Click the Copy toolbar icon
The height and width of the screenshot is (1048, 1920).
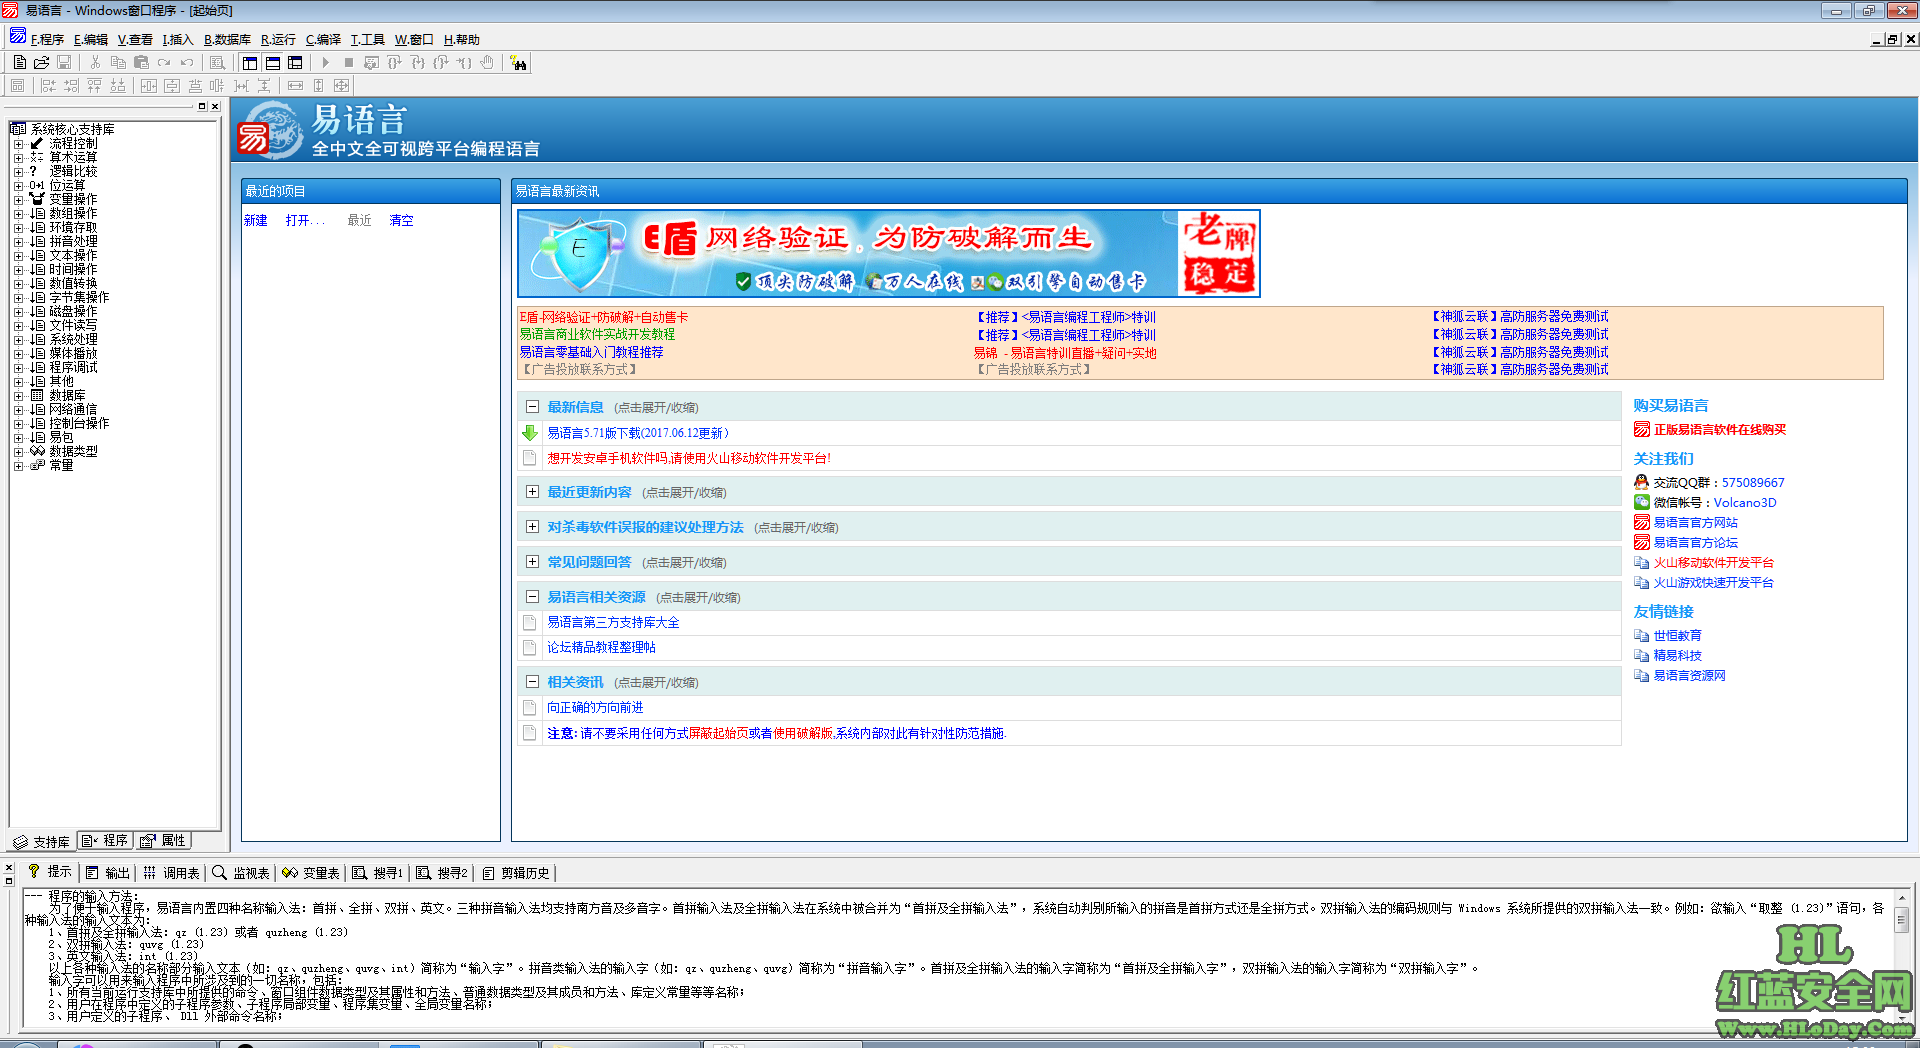pyautogui.click(x=118, y=62)
